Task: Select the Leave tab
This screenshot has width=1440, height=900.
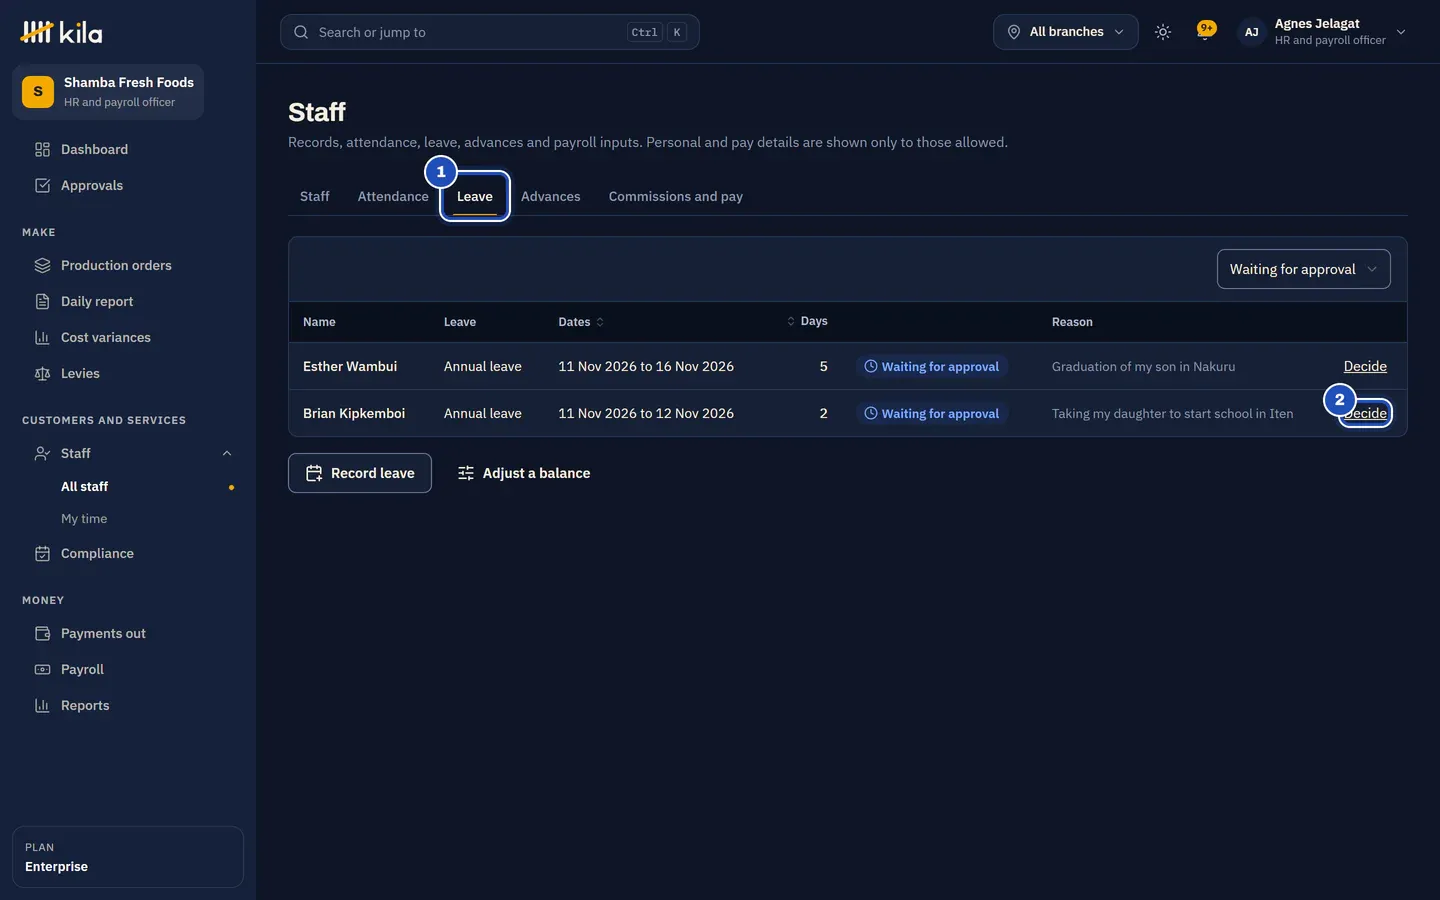Action: point(475,196)
